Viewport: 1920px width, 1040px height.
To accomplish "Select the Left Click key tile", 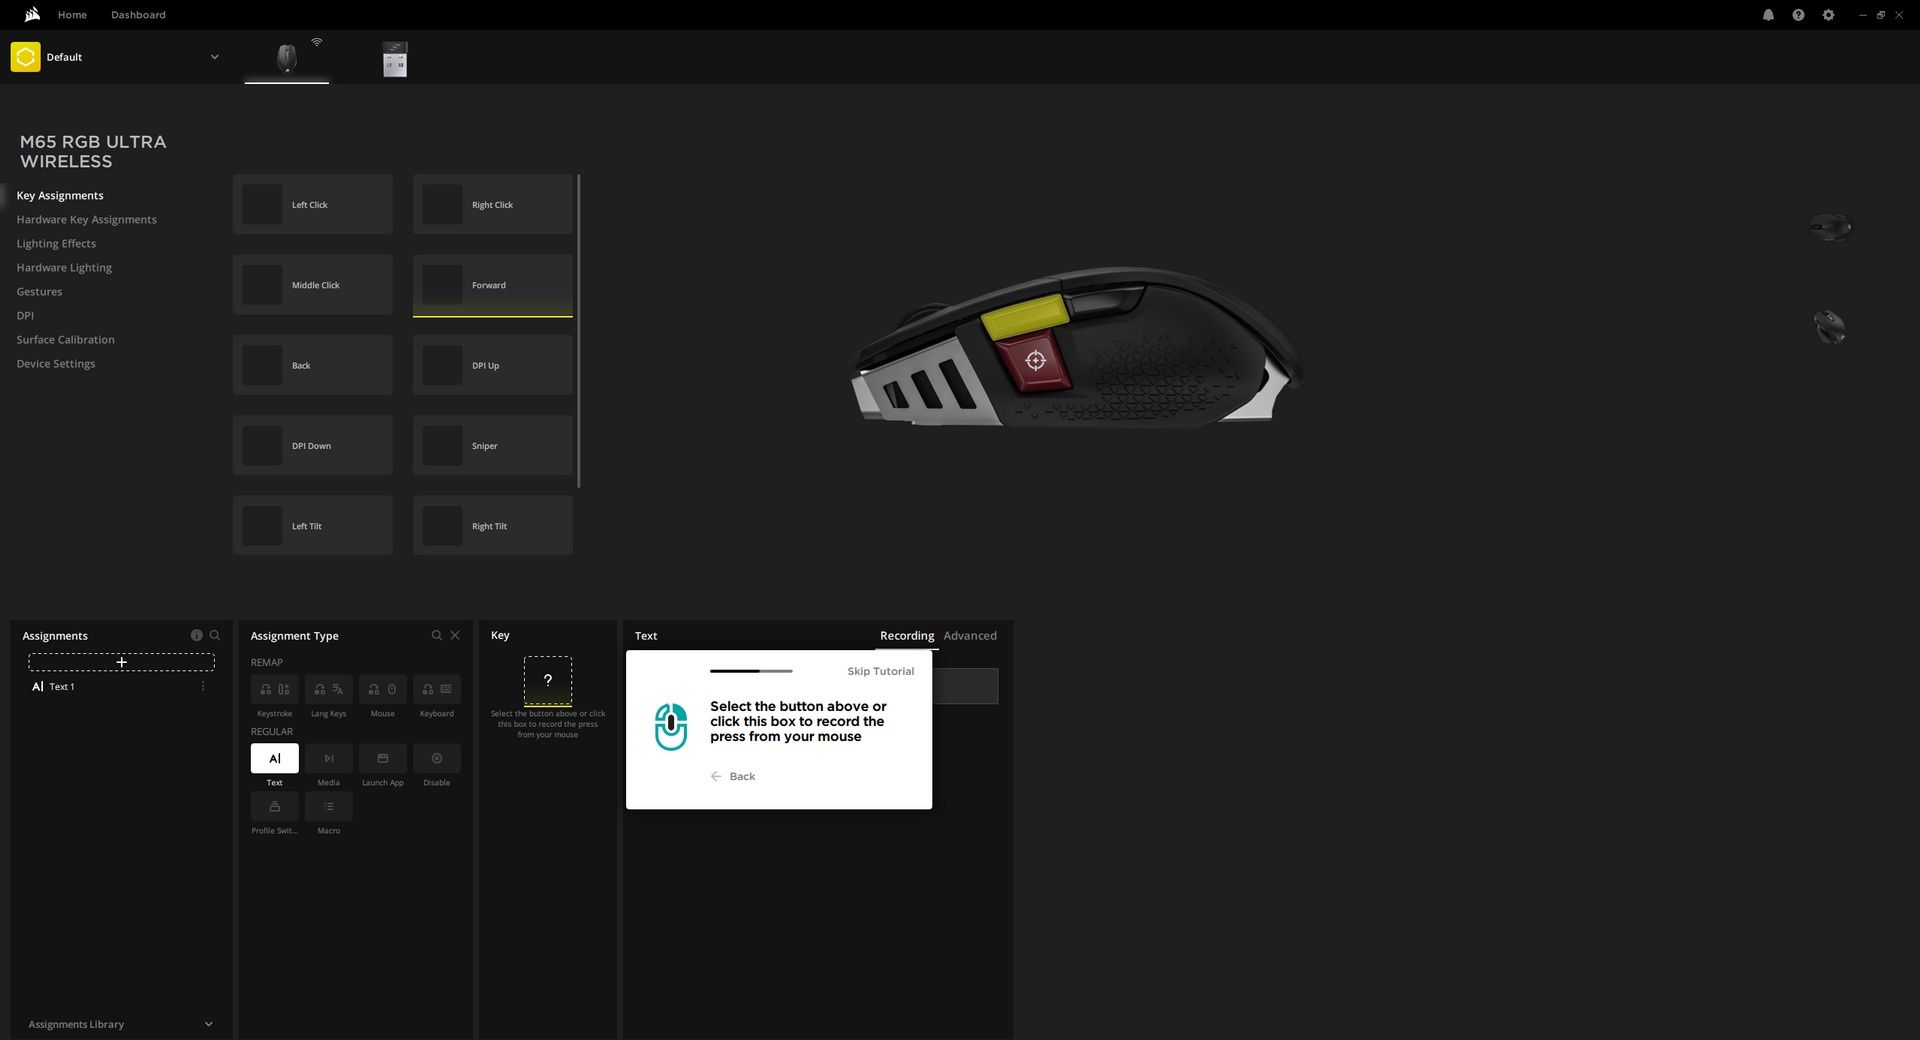I will pos(312,204).
